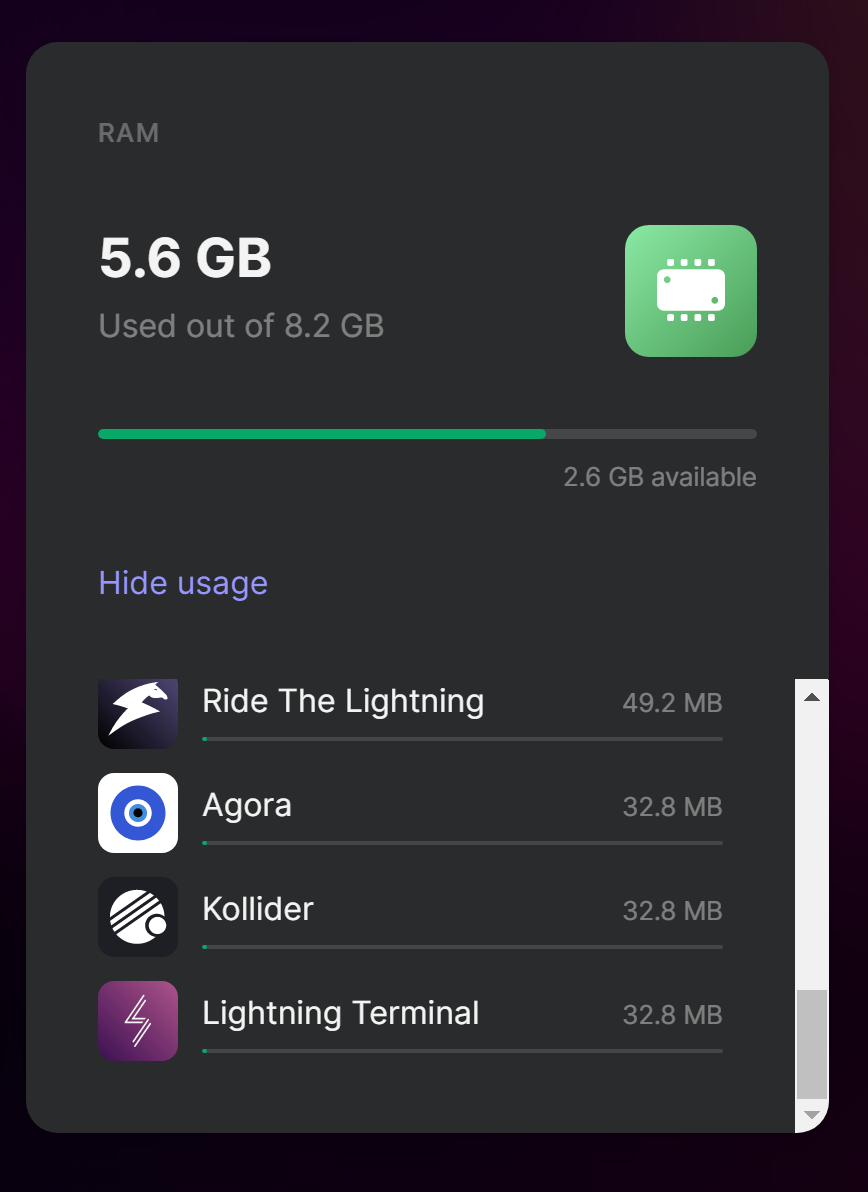Click the gray scrollbar thumb
868x1192 pixels.
(812, 1044)
